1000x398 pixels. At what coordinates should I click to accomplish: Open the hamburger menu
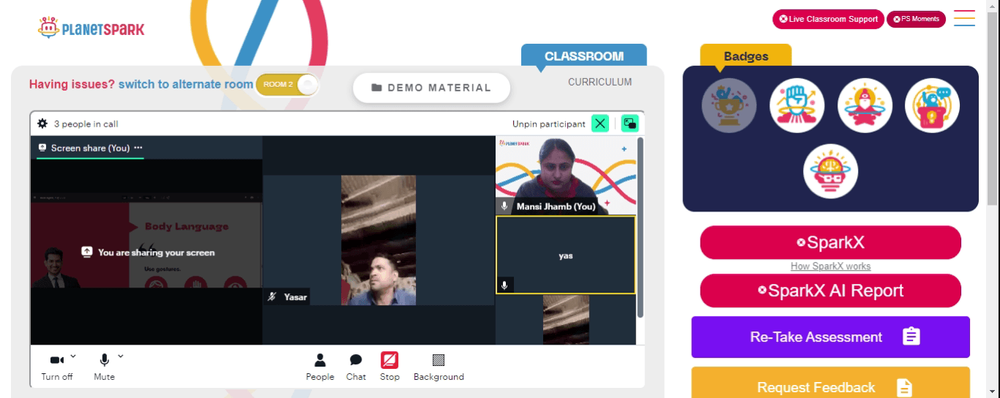click(964, 18)
